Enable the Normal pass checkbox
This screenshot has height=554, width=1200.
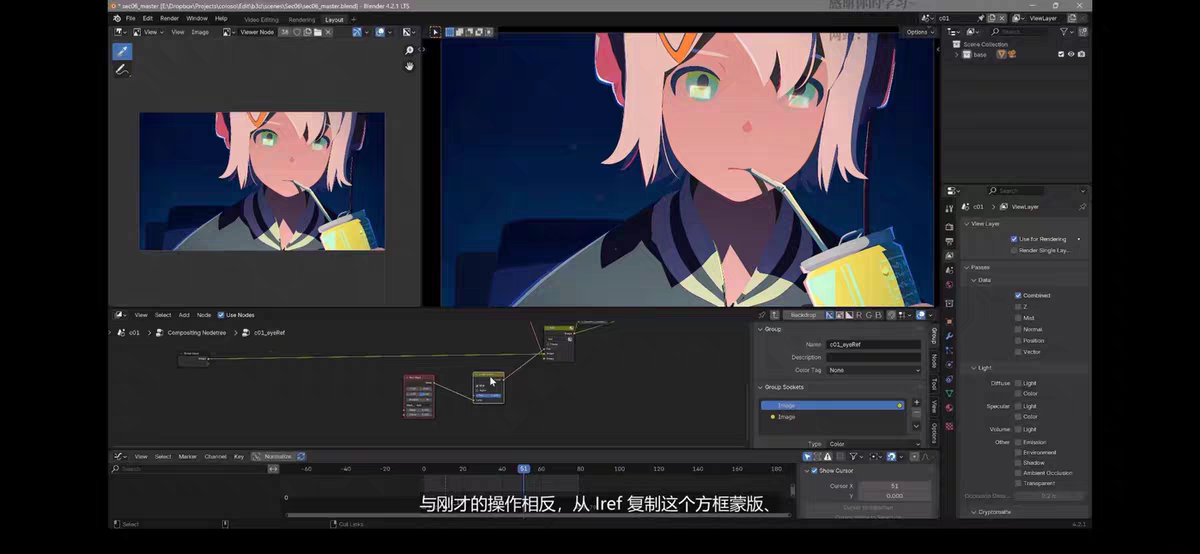(1018, 329)
